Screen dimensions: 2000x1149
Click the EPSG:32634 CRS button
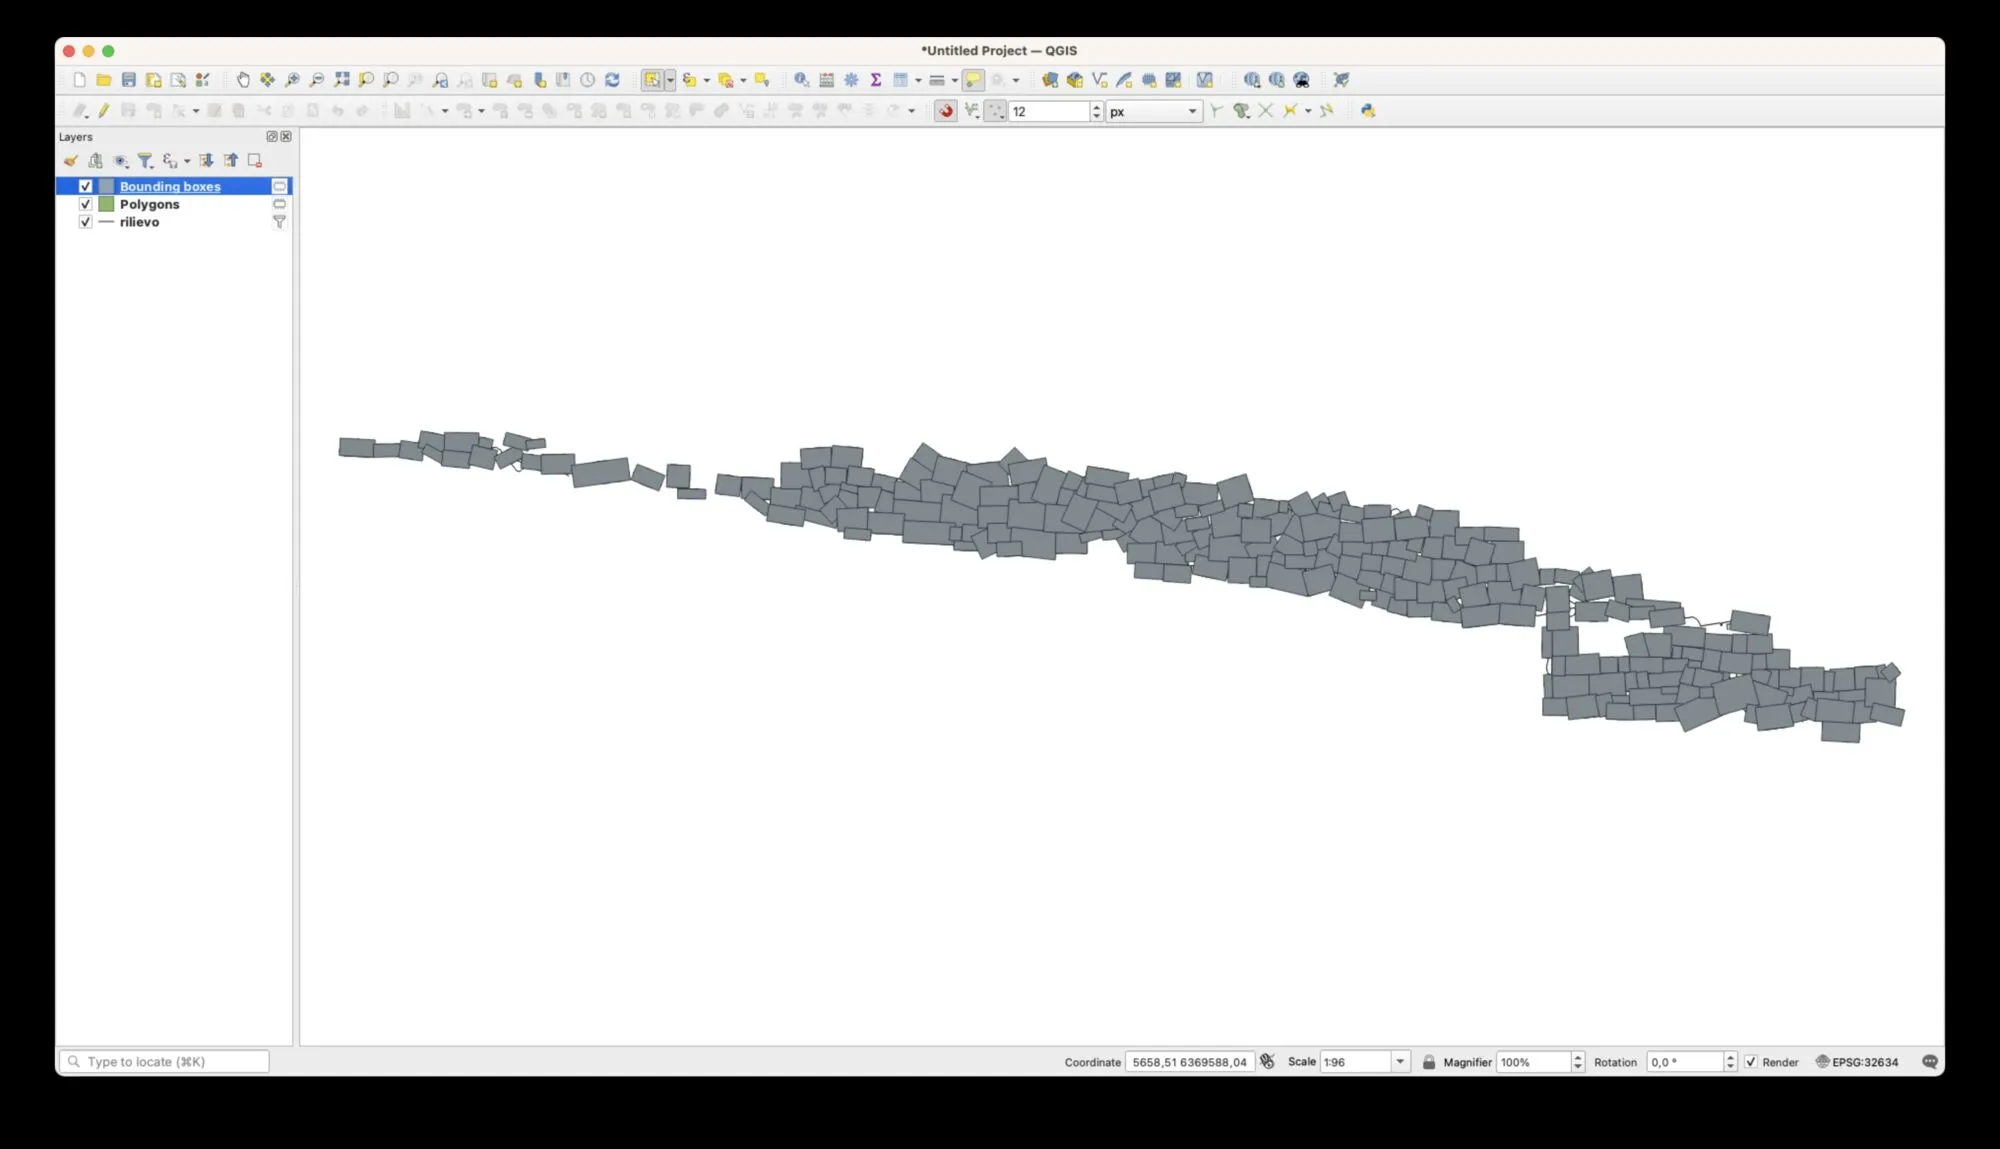1857,1062
